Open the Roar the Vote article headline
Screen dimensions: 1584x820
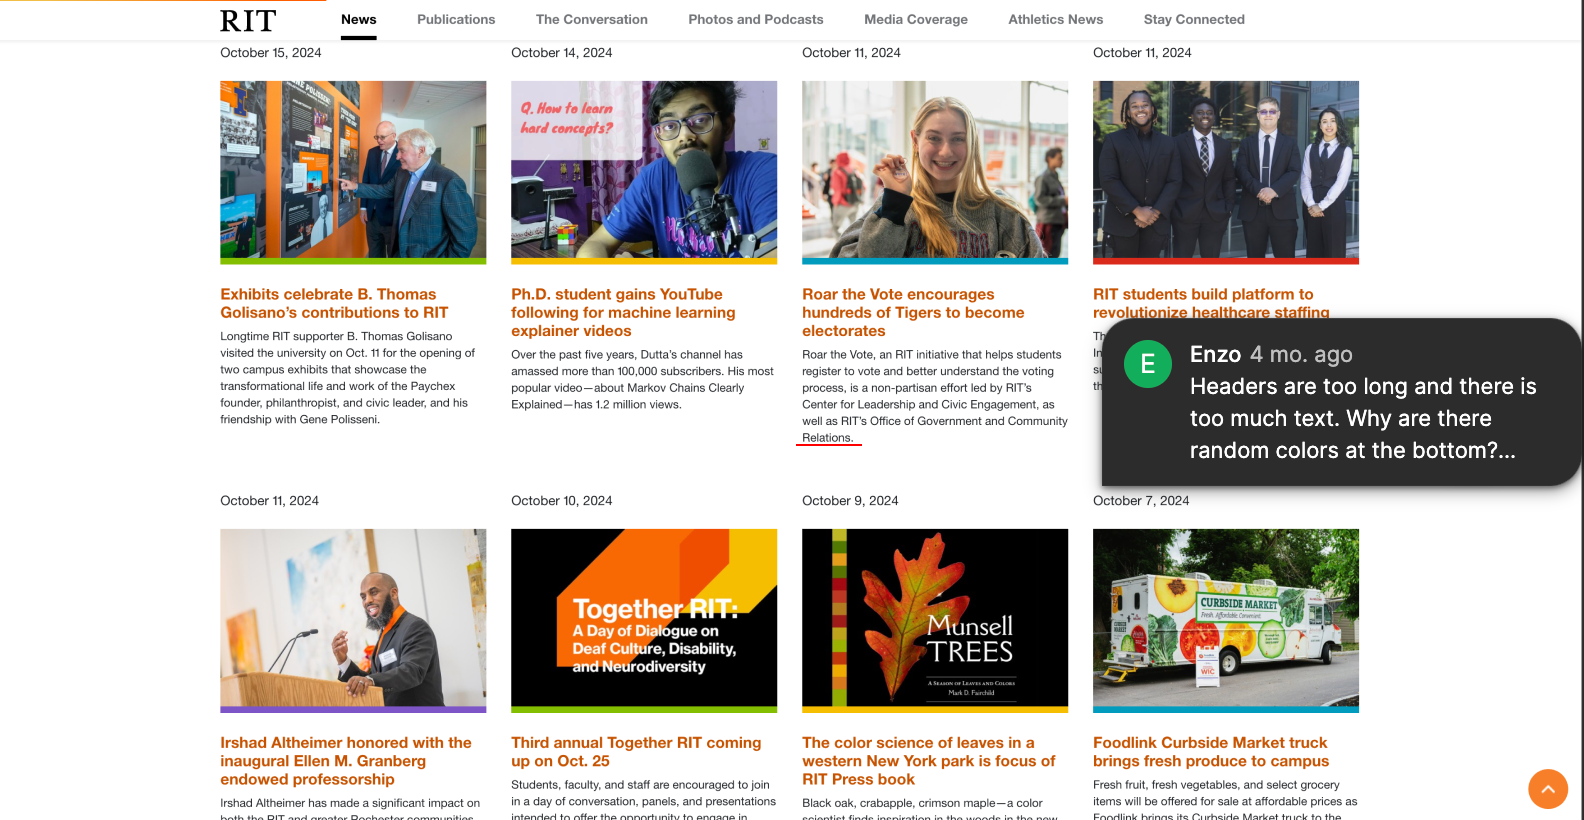click(913, 312)
